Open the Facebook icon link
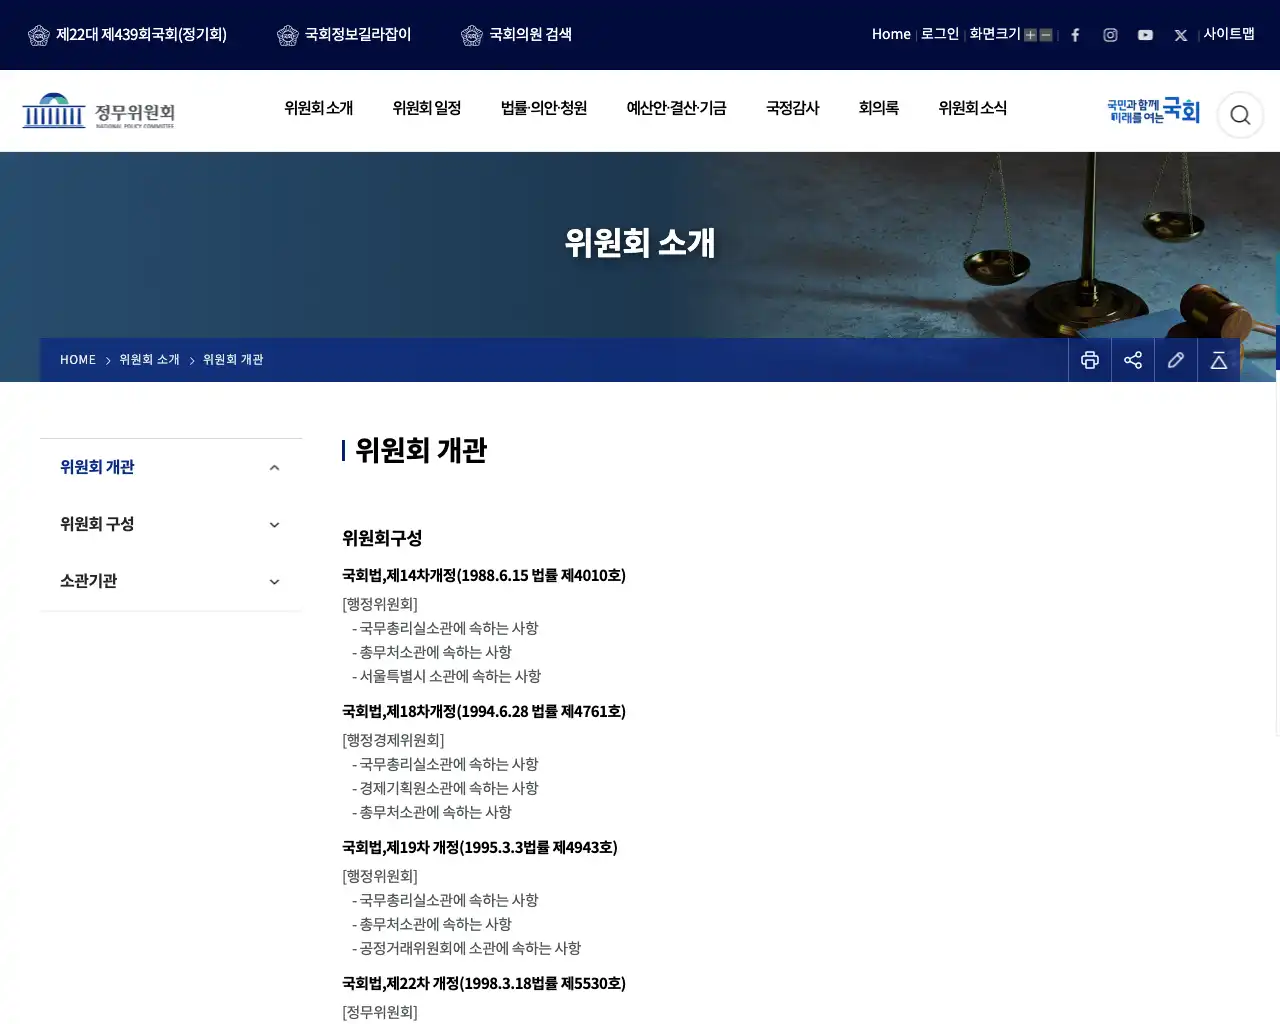Image resolution: width=1280 pixels, height=1024 pixels. click(1075, 35)
